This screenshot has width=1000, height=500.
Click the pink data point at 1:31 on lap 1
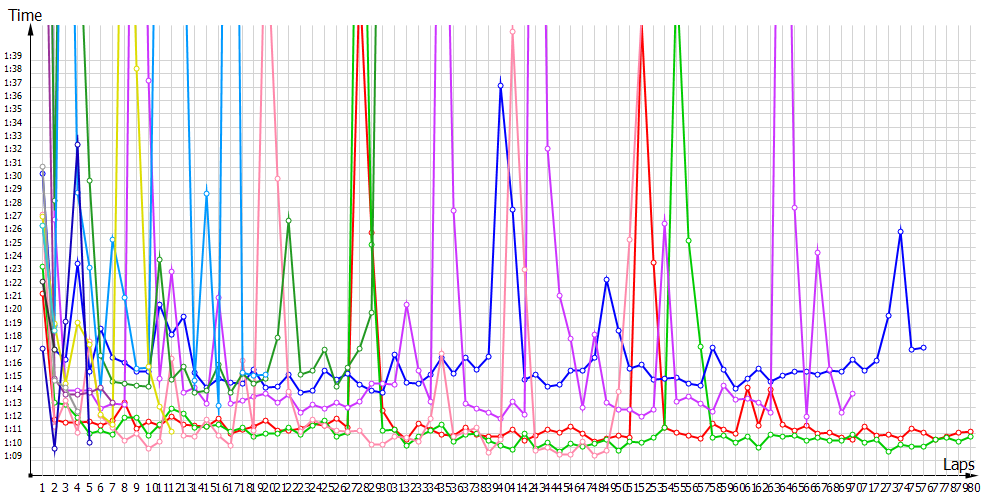tap(42, 167)
